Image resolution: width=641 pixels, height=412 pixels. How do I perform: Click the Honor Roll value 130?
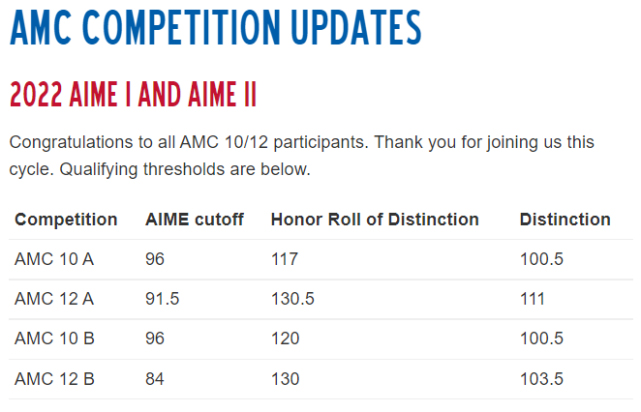(x=285, y=379)
